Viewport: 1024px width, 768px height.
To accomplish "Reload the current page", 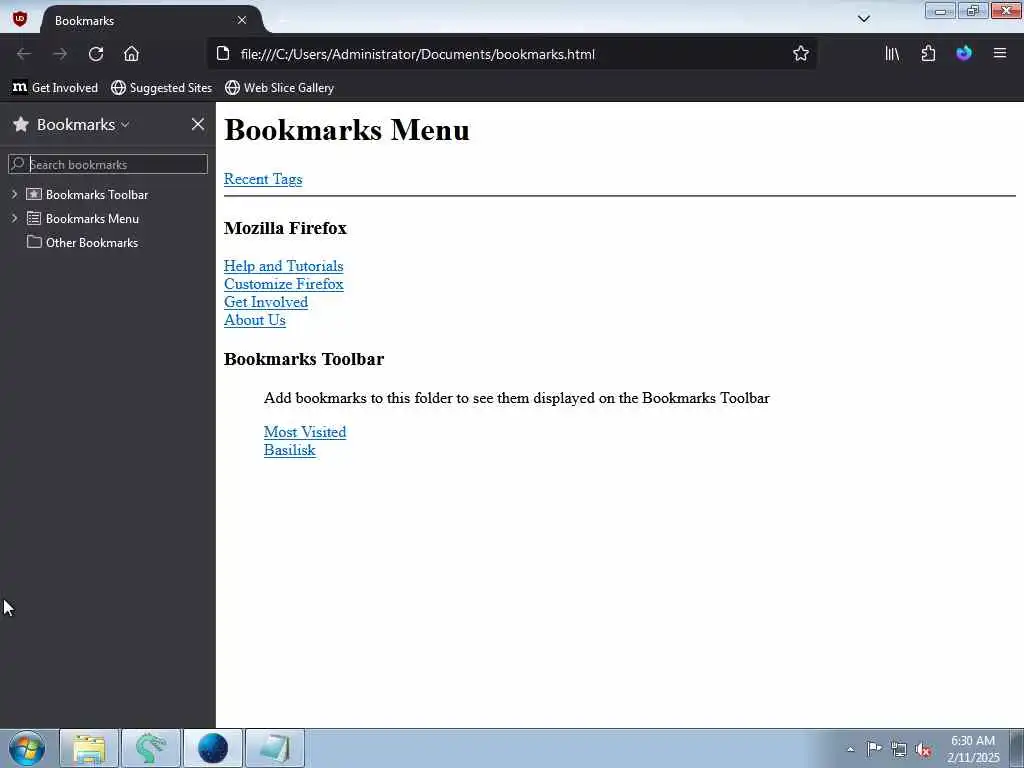I will [x=96, y=54].
